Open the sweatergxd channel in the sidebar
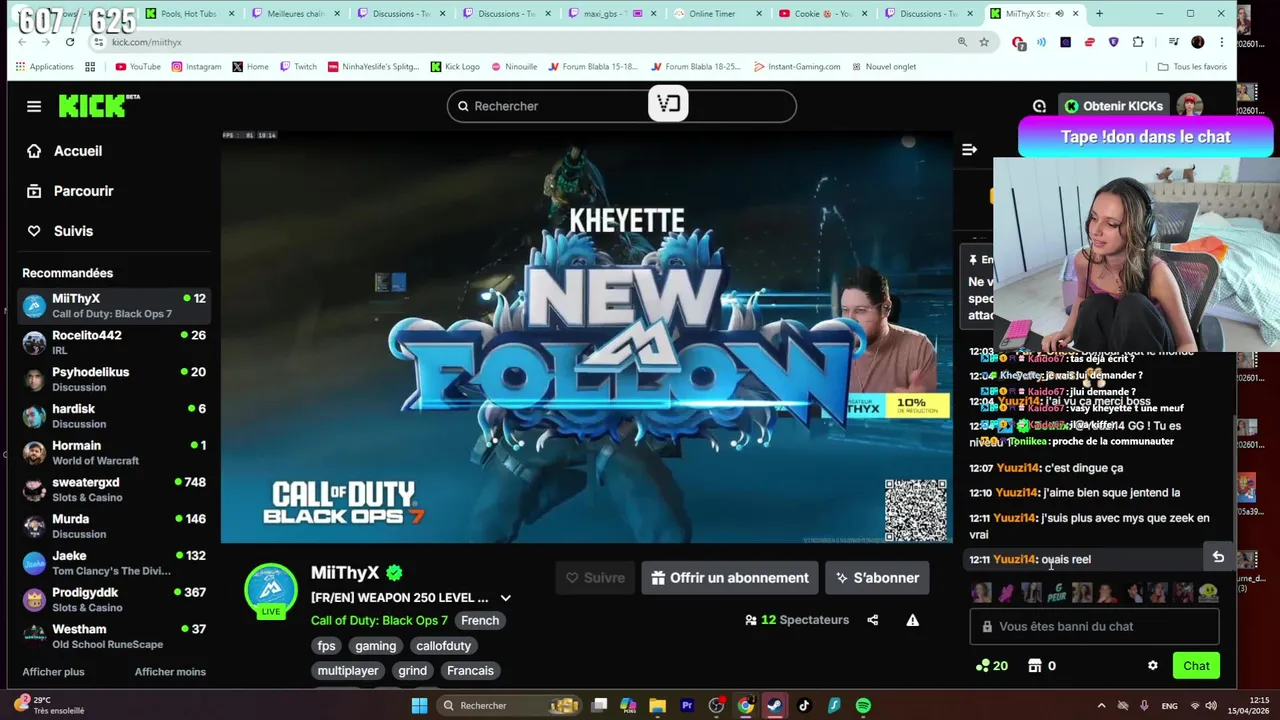This screenshot has width=1280, height=720. tap(114, 490)
